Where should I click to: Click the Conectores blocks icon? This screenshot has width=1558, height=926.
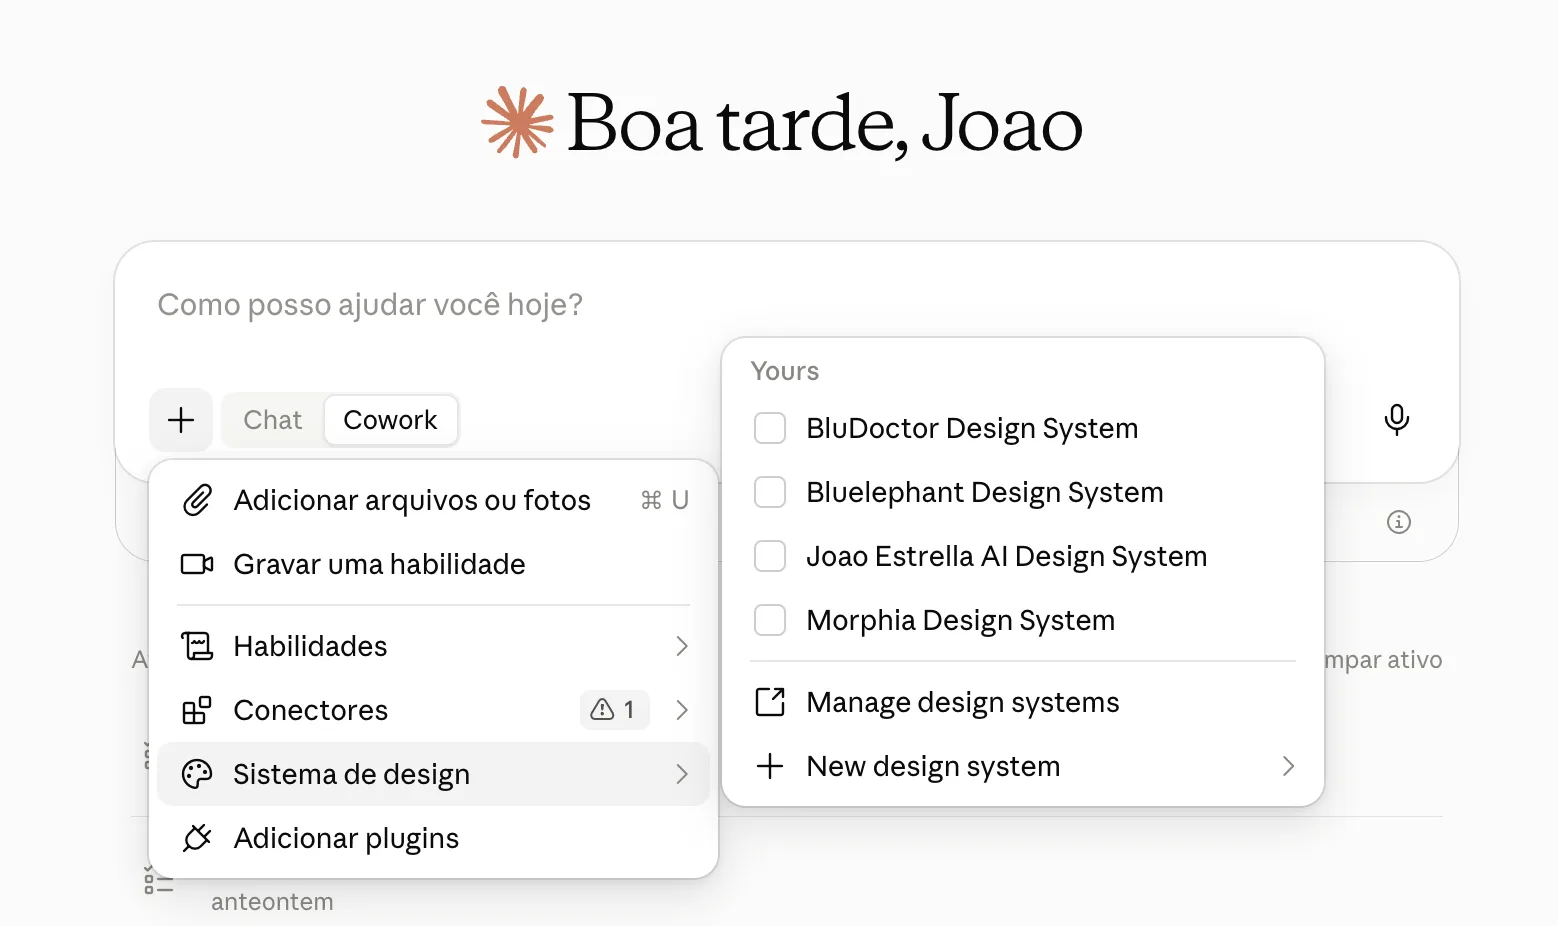point(197,710)
